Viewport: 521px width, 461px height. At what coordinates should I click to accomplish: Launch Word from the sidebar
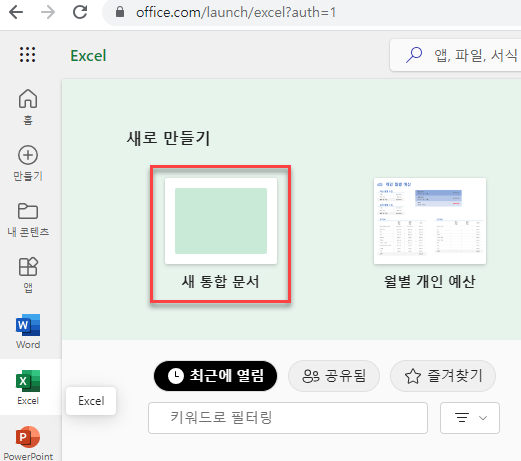coord(28,331)
